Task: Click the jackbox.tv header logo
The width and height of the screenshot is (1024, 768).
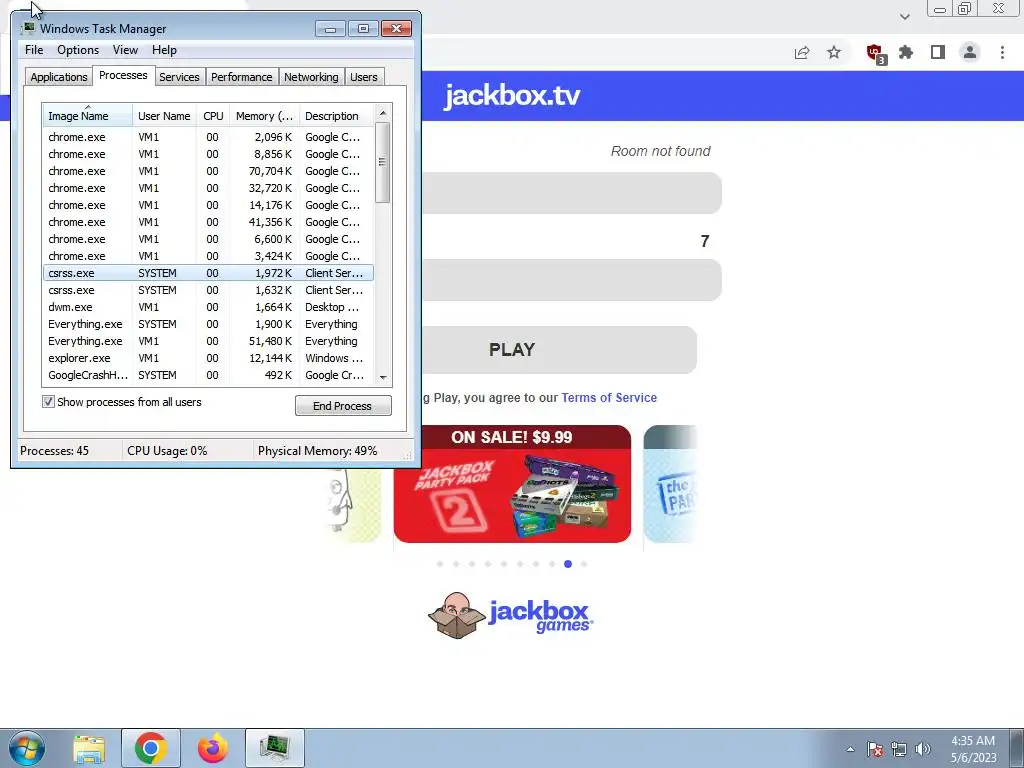Action: coord(512,95)
